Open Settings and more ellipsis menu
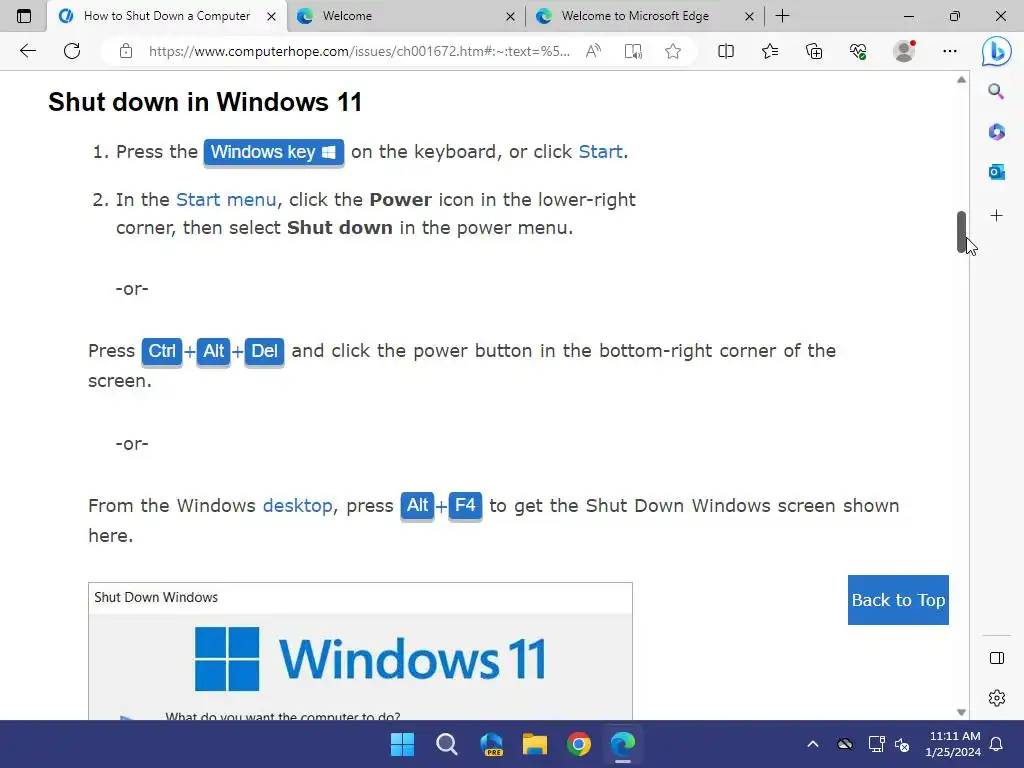The width and height of the screenshot is (1024, 768). tap(950, 51)
